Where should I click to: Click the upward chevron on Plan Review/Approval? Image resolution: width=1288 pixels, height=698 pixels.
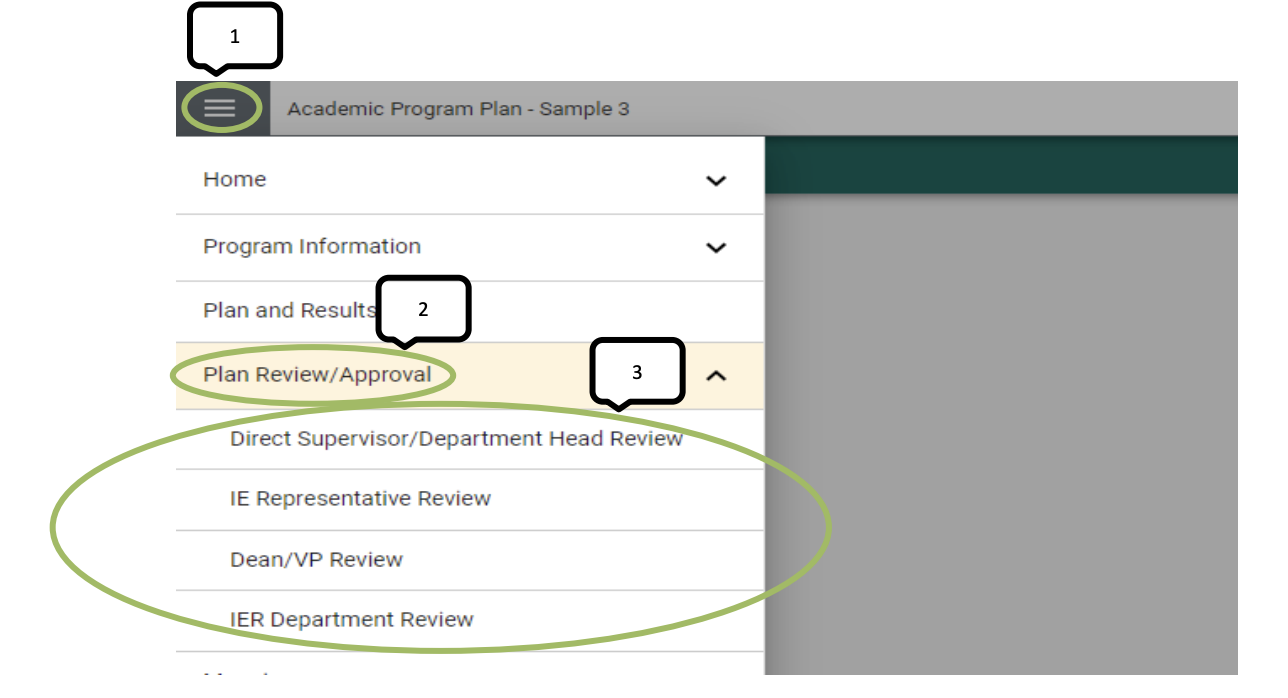716,374
